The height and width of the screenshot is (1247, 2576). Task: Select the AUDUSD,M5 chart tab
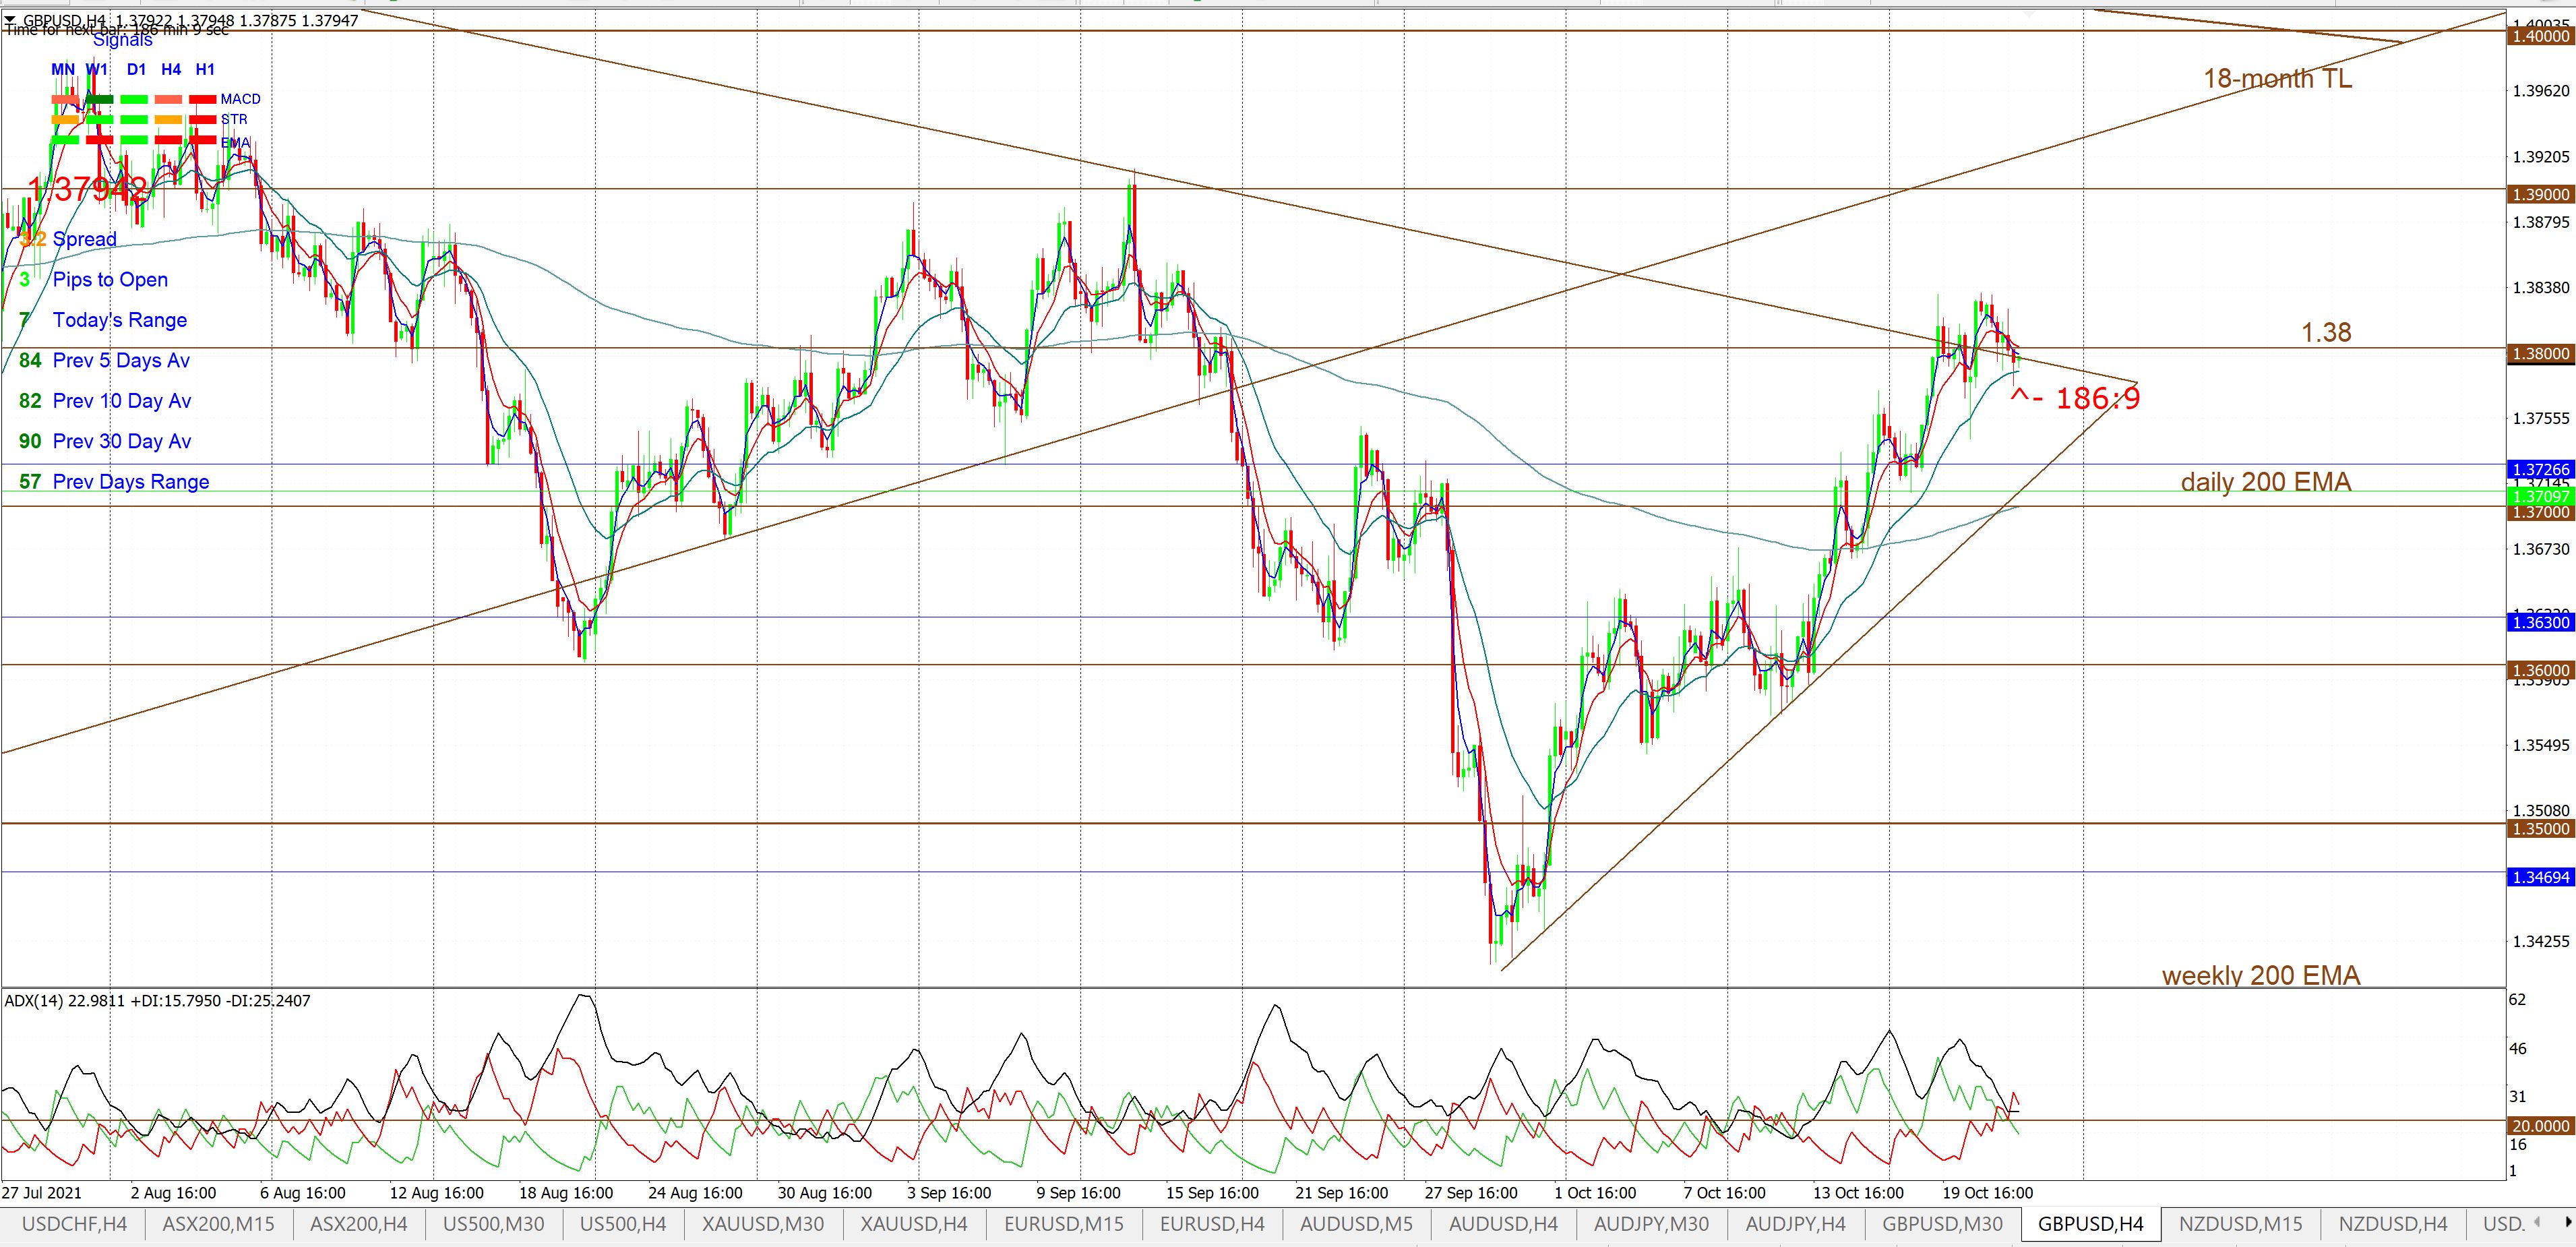coord(1357,1223)
